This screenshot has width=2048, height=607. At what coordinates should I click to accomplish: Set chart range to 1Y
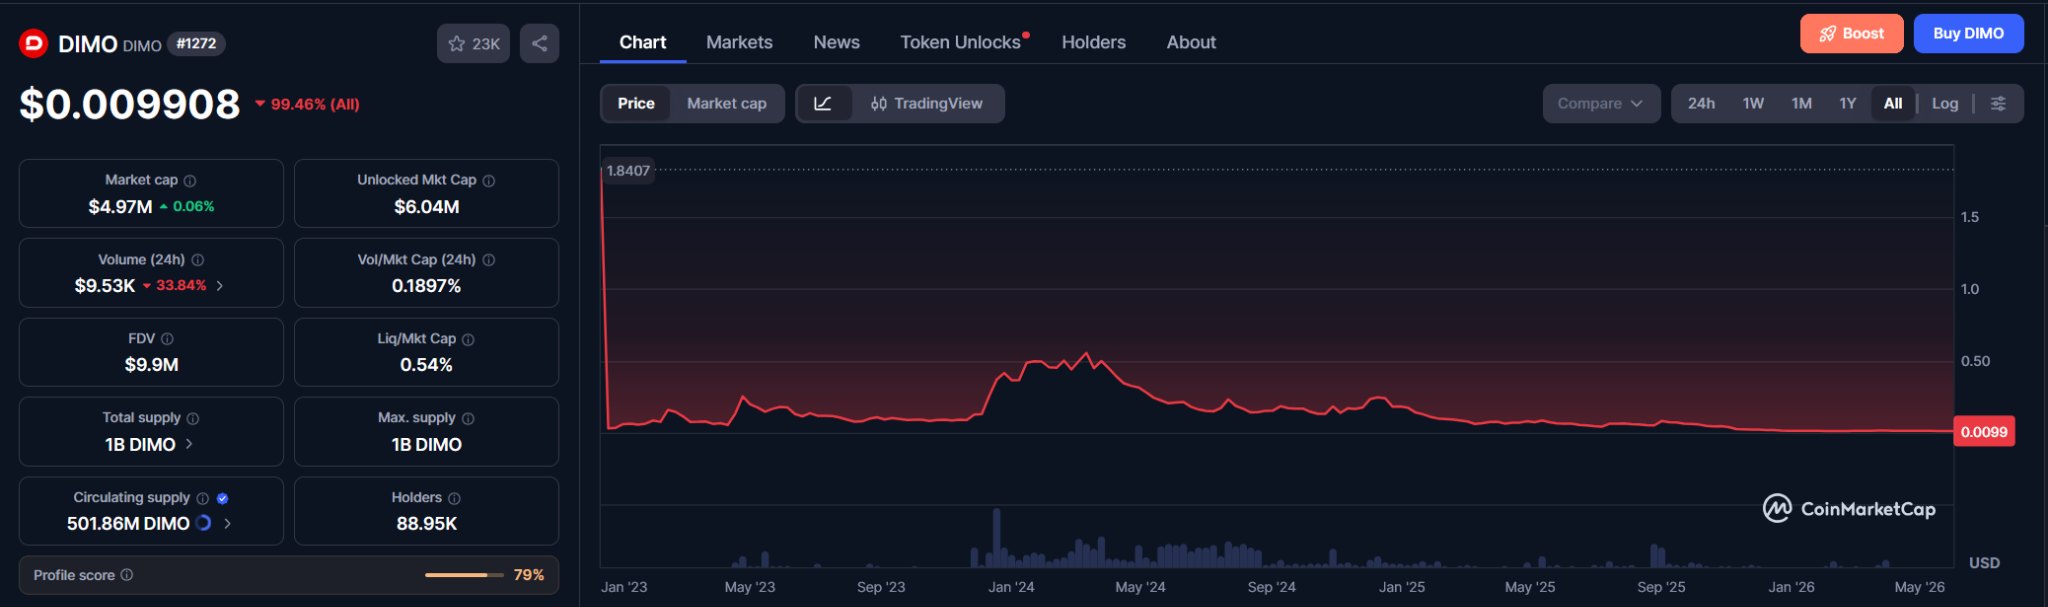click(x=1847, y=103)
